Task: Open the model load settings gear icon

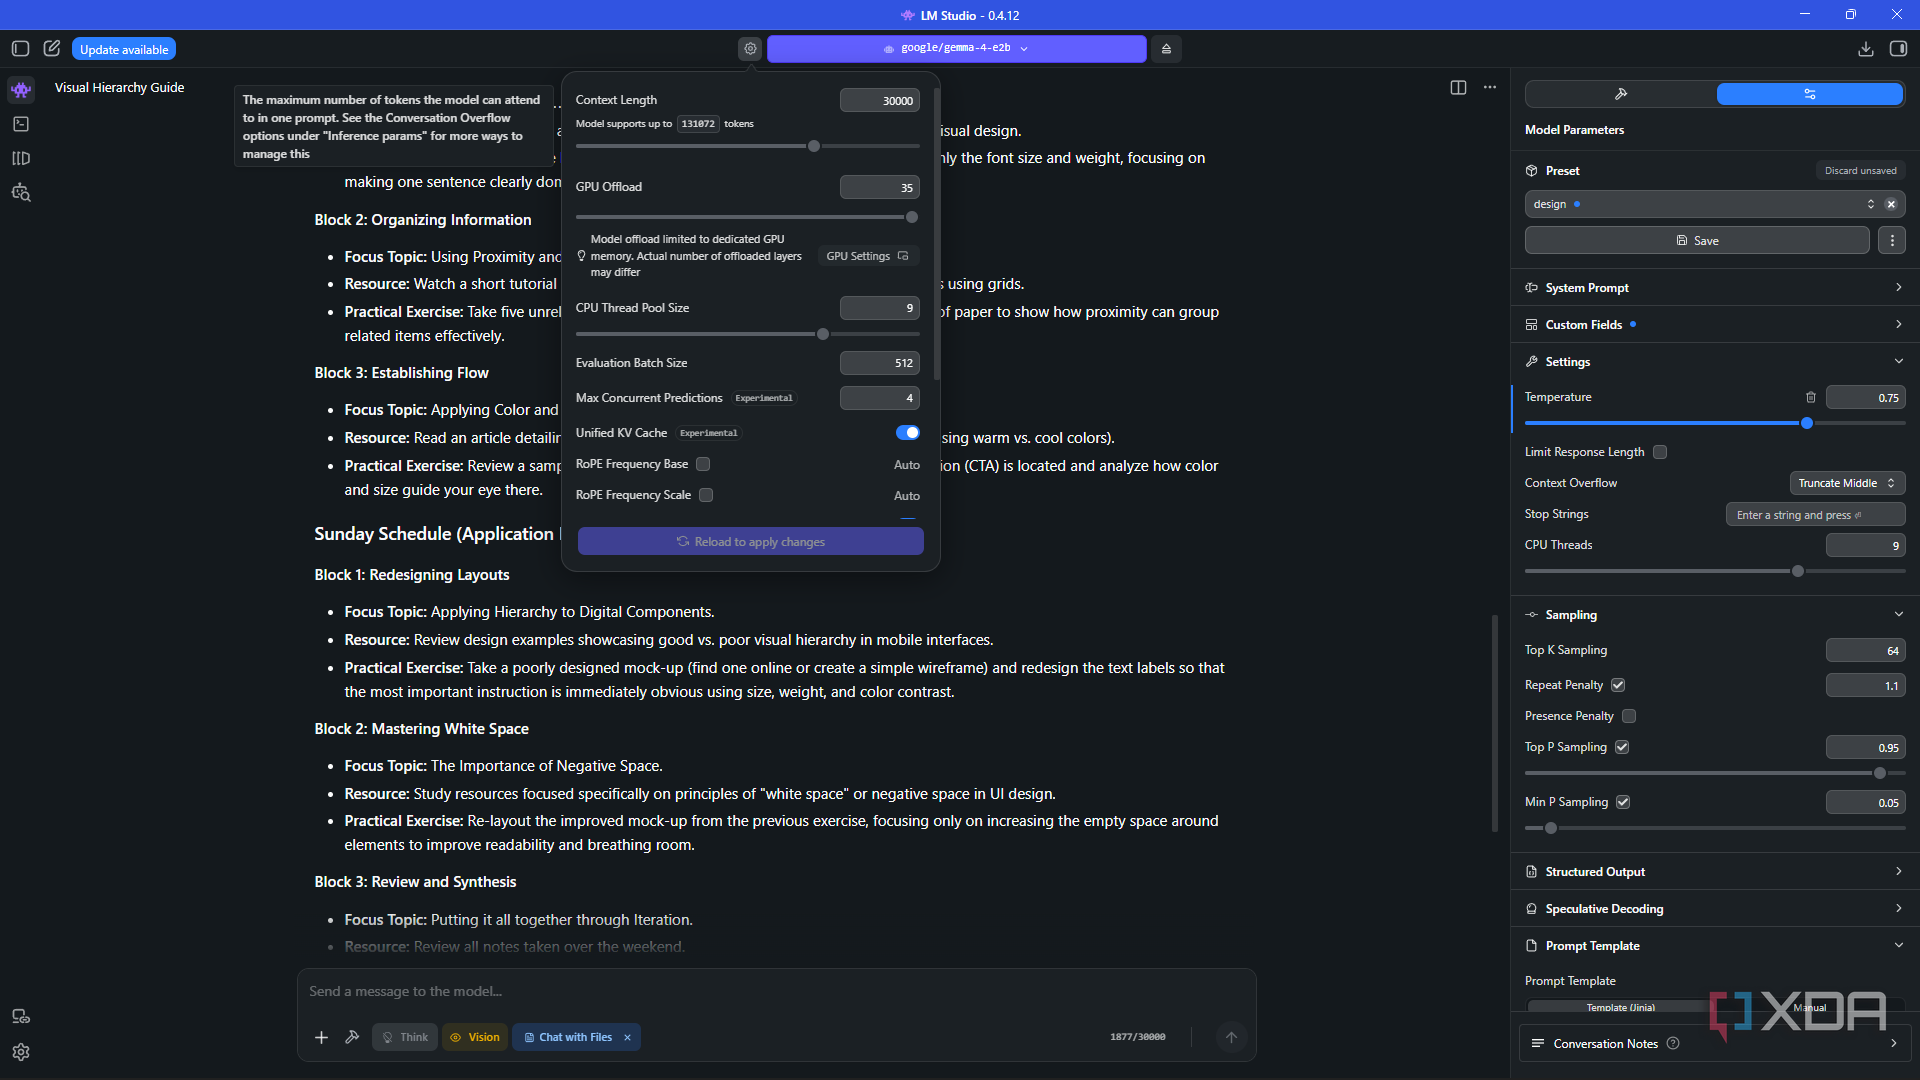Action: click(x=750, y=49)
